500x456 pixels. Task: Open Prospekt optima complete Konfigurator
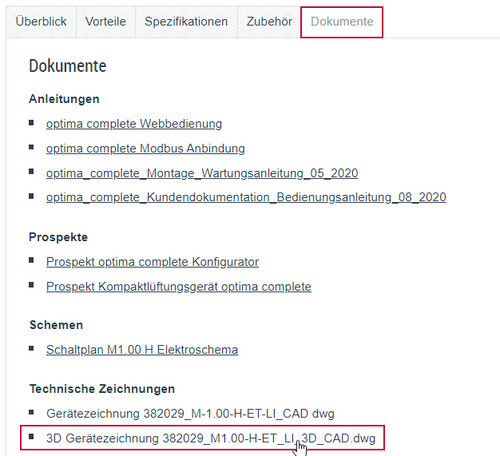(x=152, y=262)
